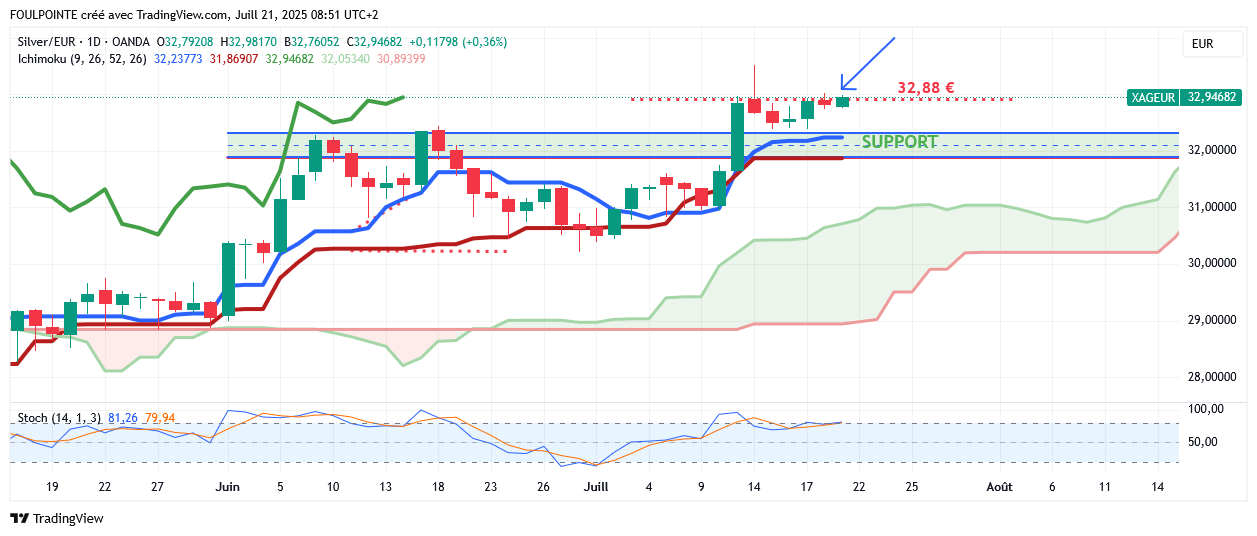Image resolution: width=1257 pixels, height=536 pixels.
Task: Click the blue arrow annotation above price
Action: click(866, 63)
